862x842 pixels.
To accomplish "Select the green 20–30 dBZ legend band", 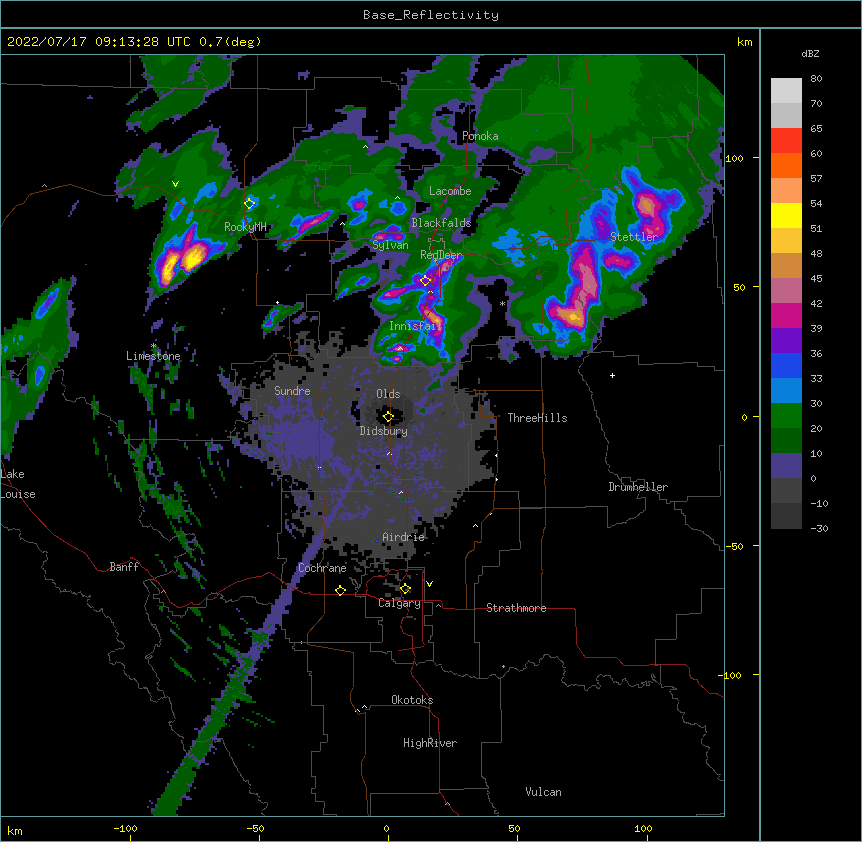I will coord(786,416).
